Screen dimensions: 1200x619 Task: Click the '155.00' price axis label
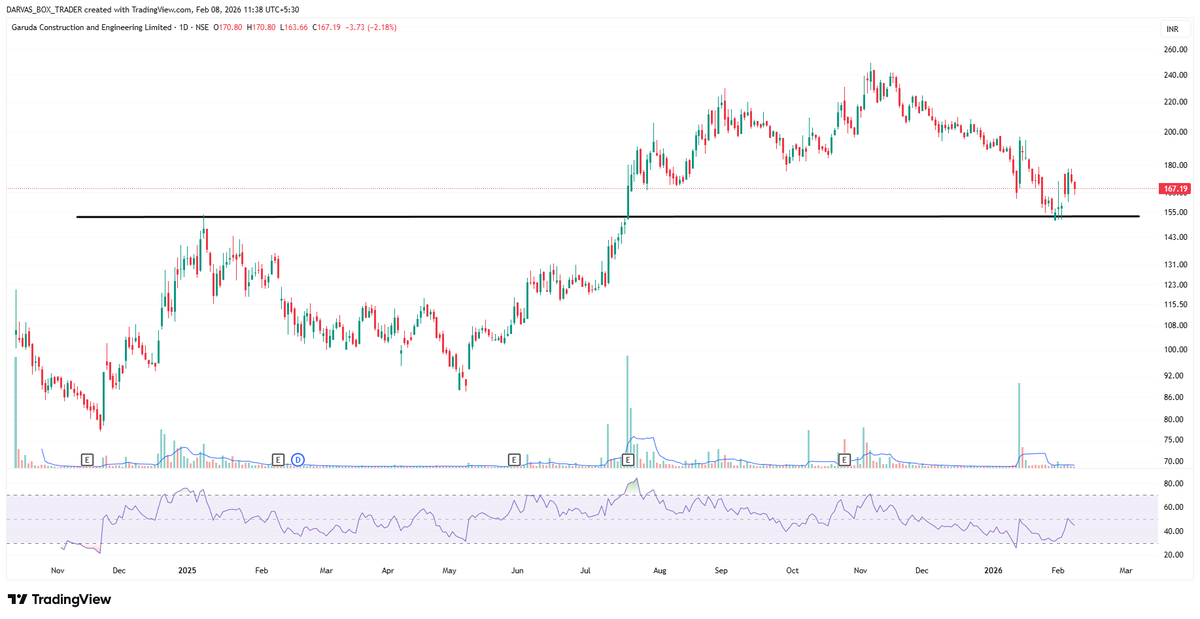[x=1174, y=212]
